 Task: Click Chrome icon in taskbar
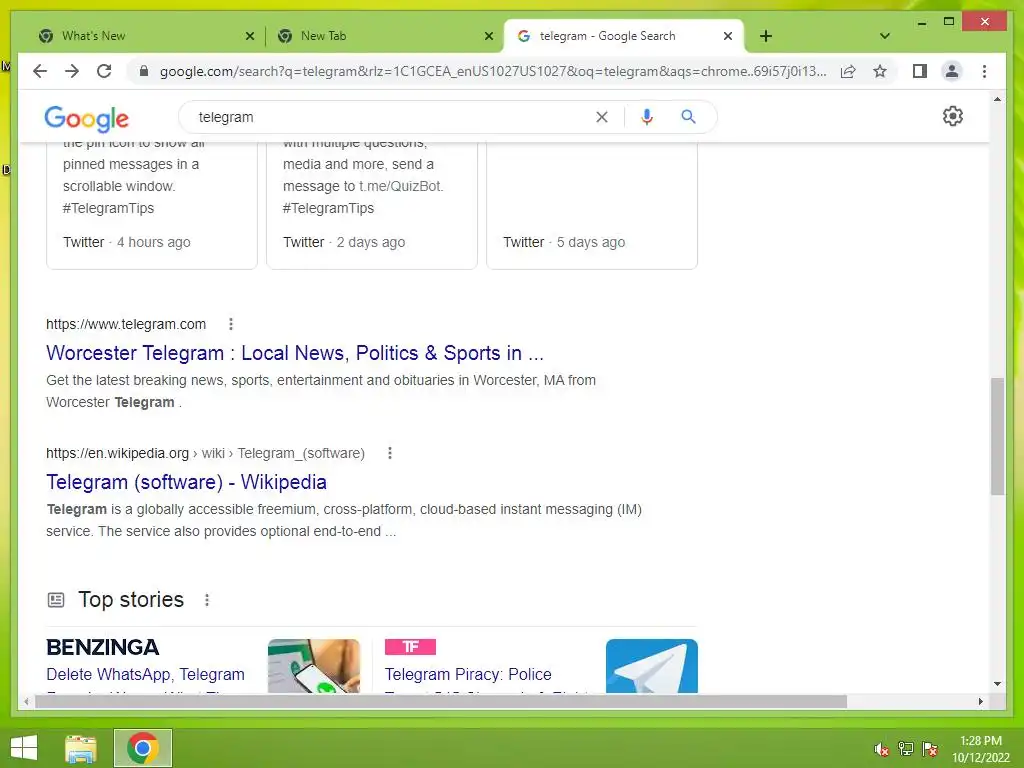[143, 748]
